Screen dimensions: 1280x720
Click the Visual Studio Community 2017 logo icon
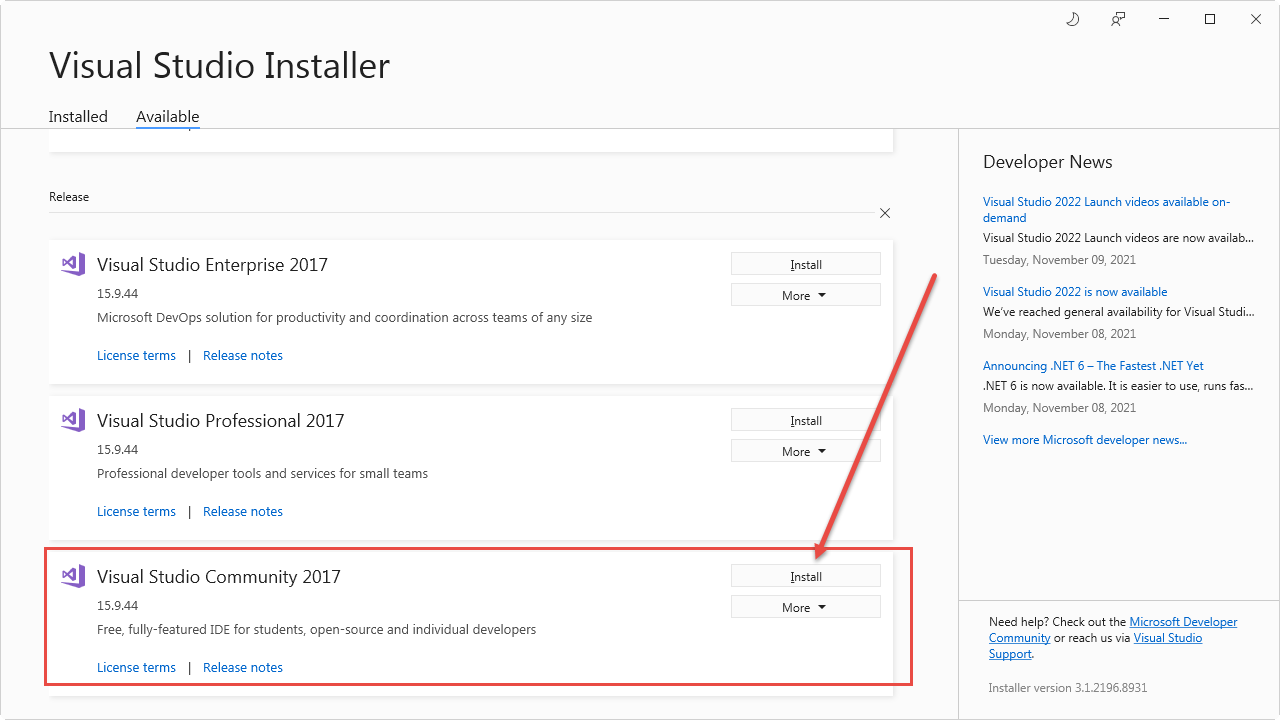[73, 576]
